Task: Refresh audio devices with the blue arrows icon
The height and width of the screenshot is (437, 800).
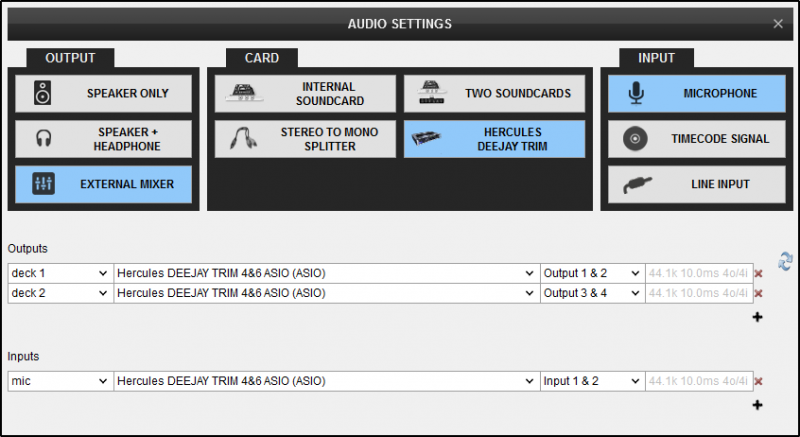Action: click(785, 261)
